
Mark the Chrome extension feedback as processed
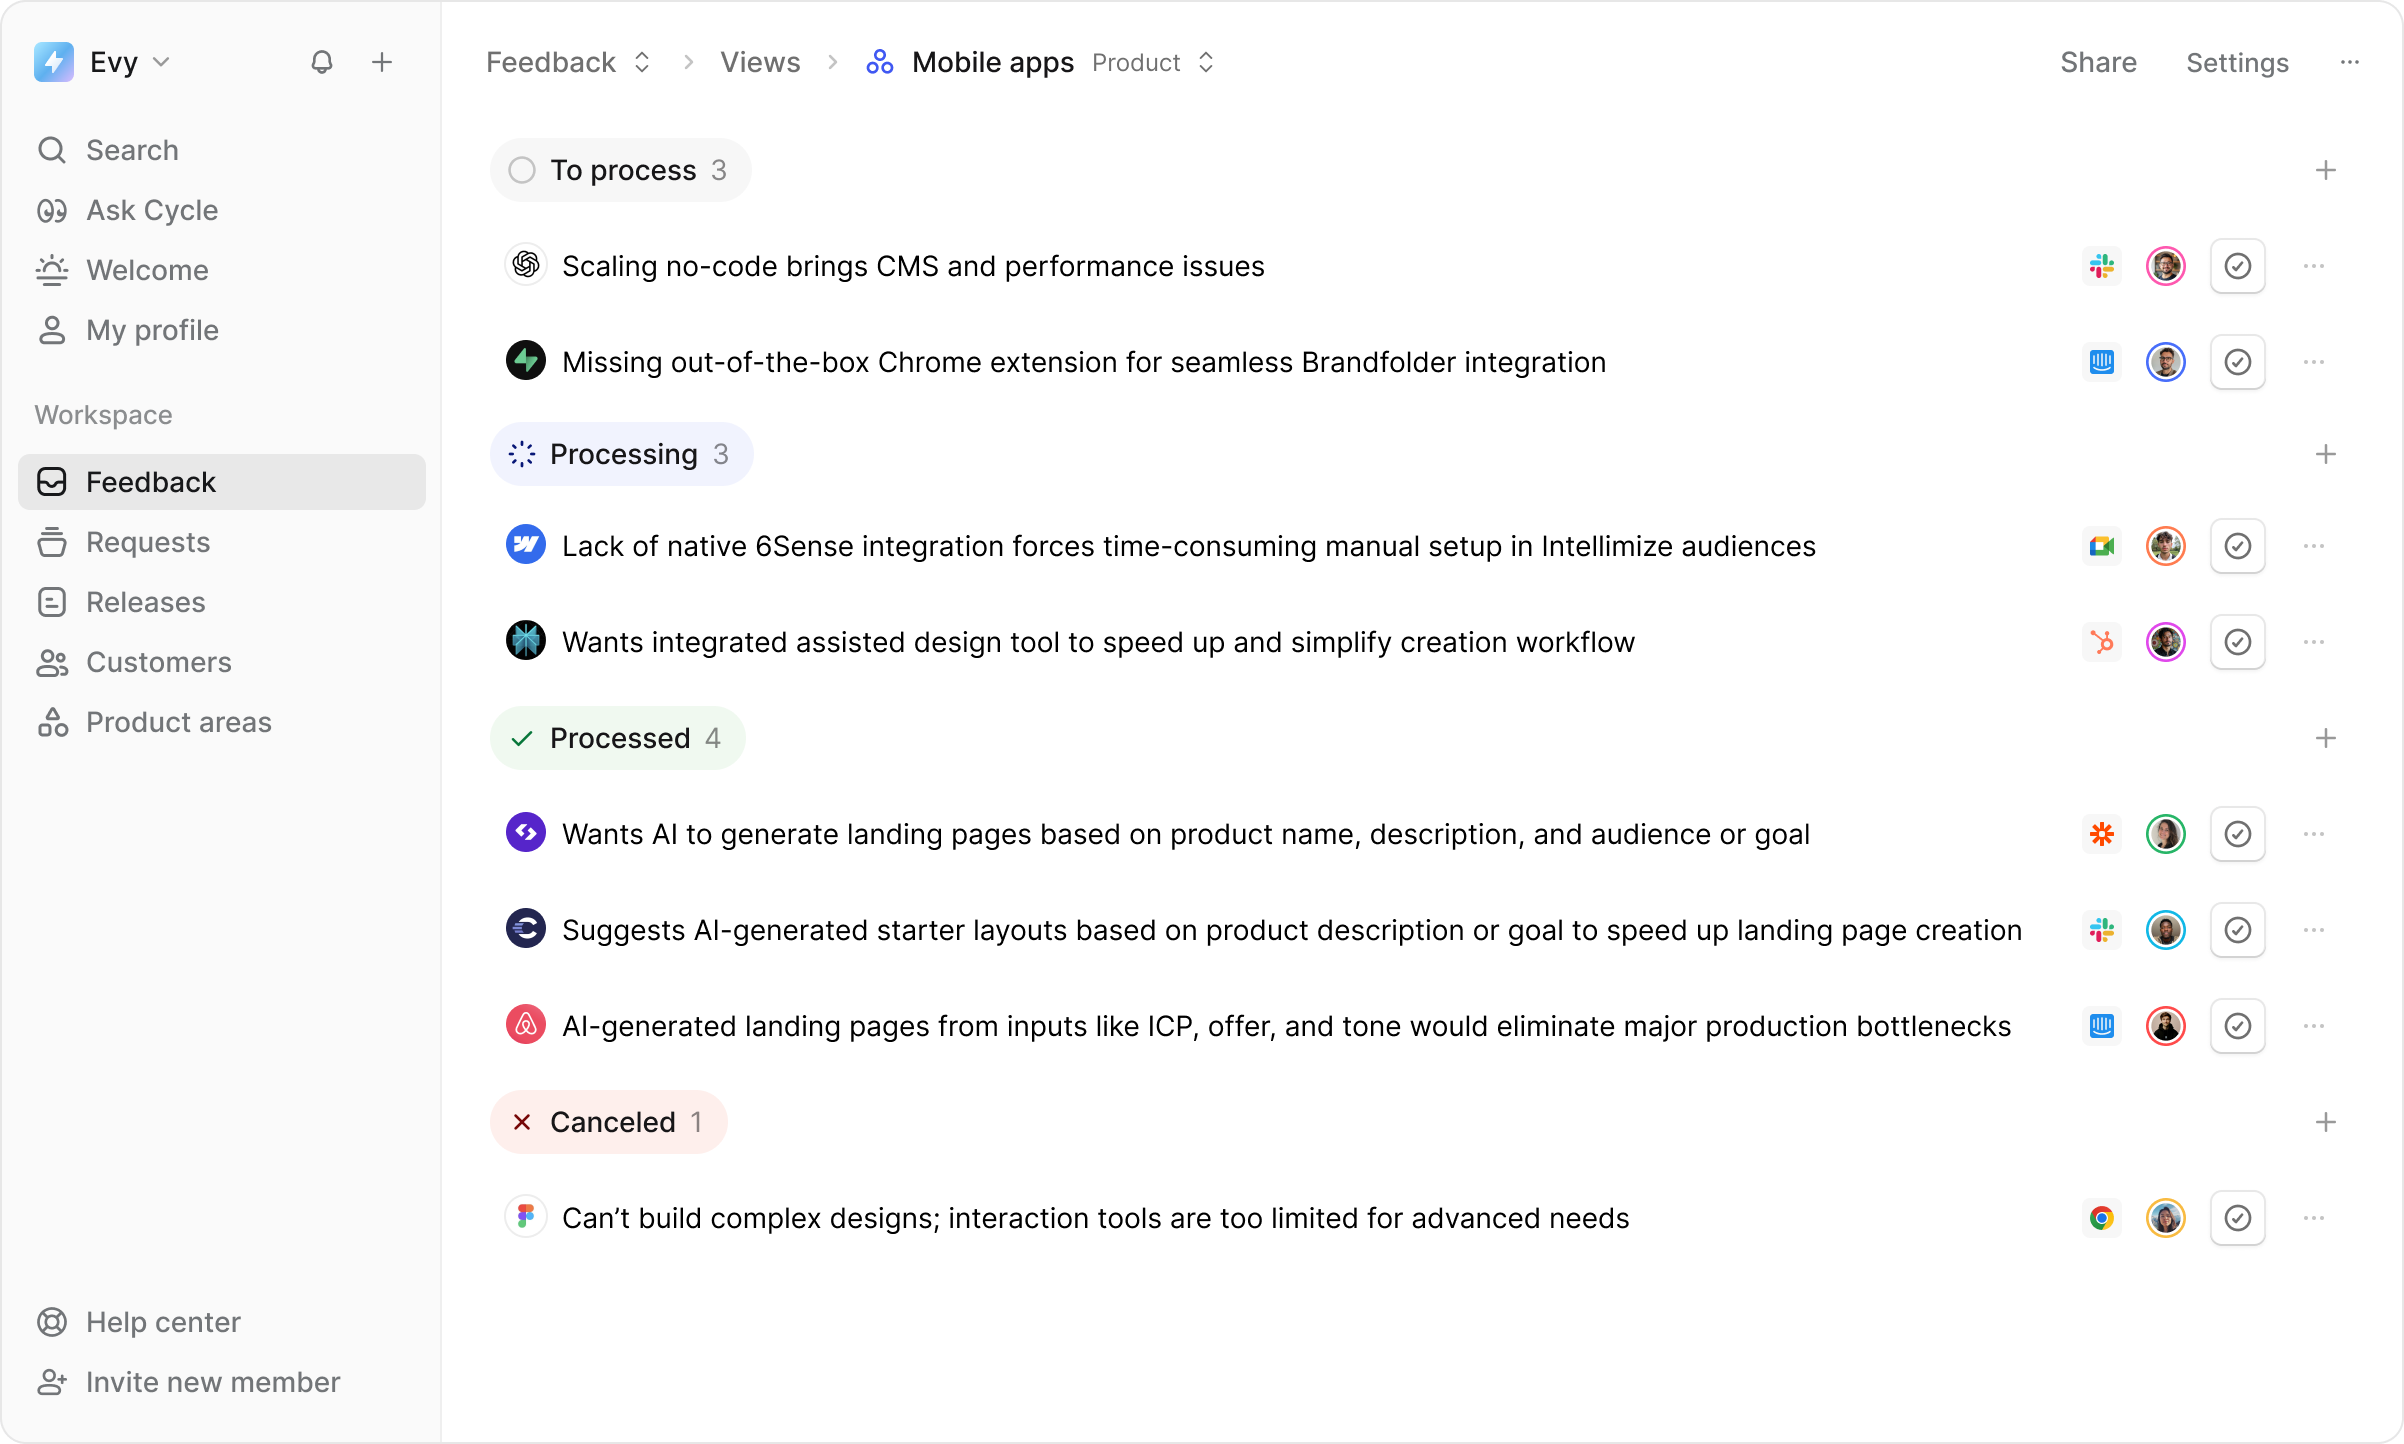(2238, 362)
